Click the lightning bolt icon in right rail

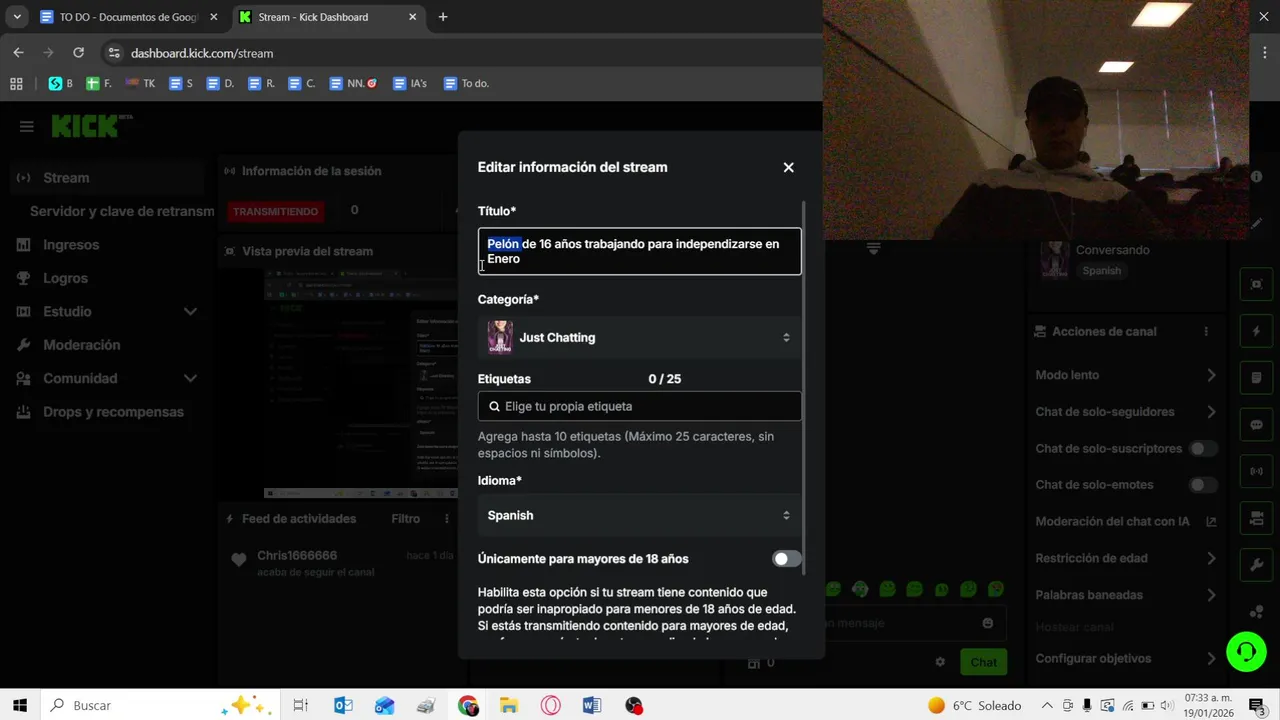click(x=1257, y=331)
